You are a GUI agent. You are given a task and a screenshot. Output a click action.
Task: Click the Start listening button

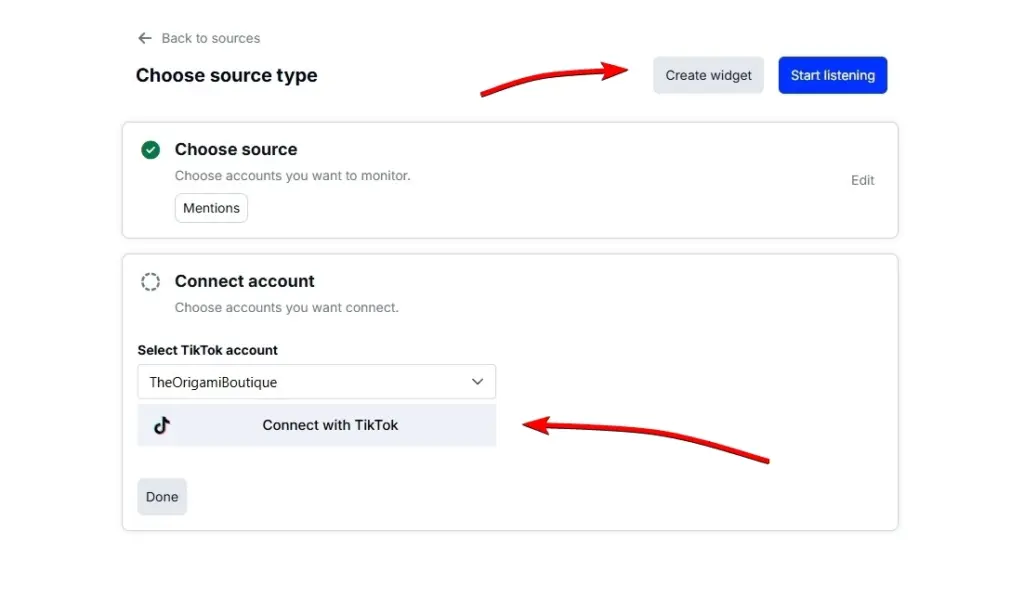pos(832,75)
